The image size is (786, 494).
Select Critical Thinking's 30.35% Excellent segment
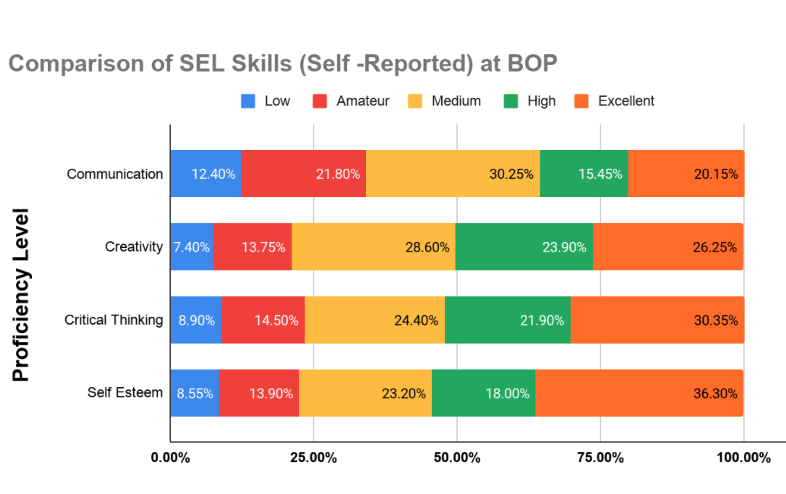[x=656, y=320]
